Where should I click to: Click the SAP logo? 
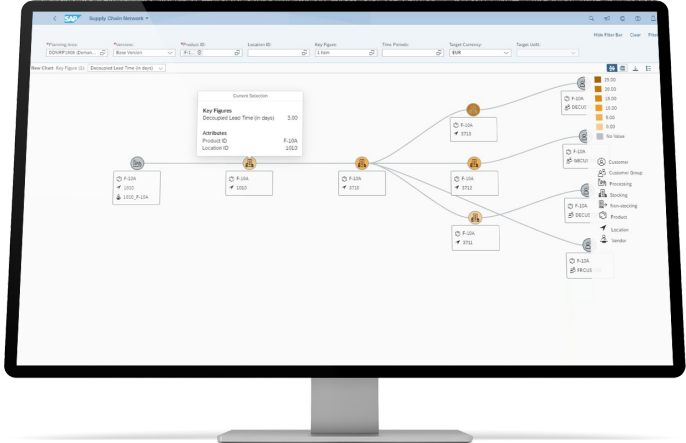tap(72, 18)
